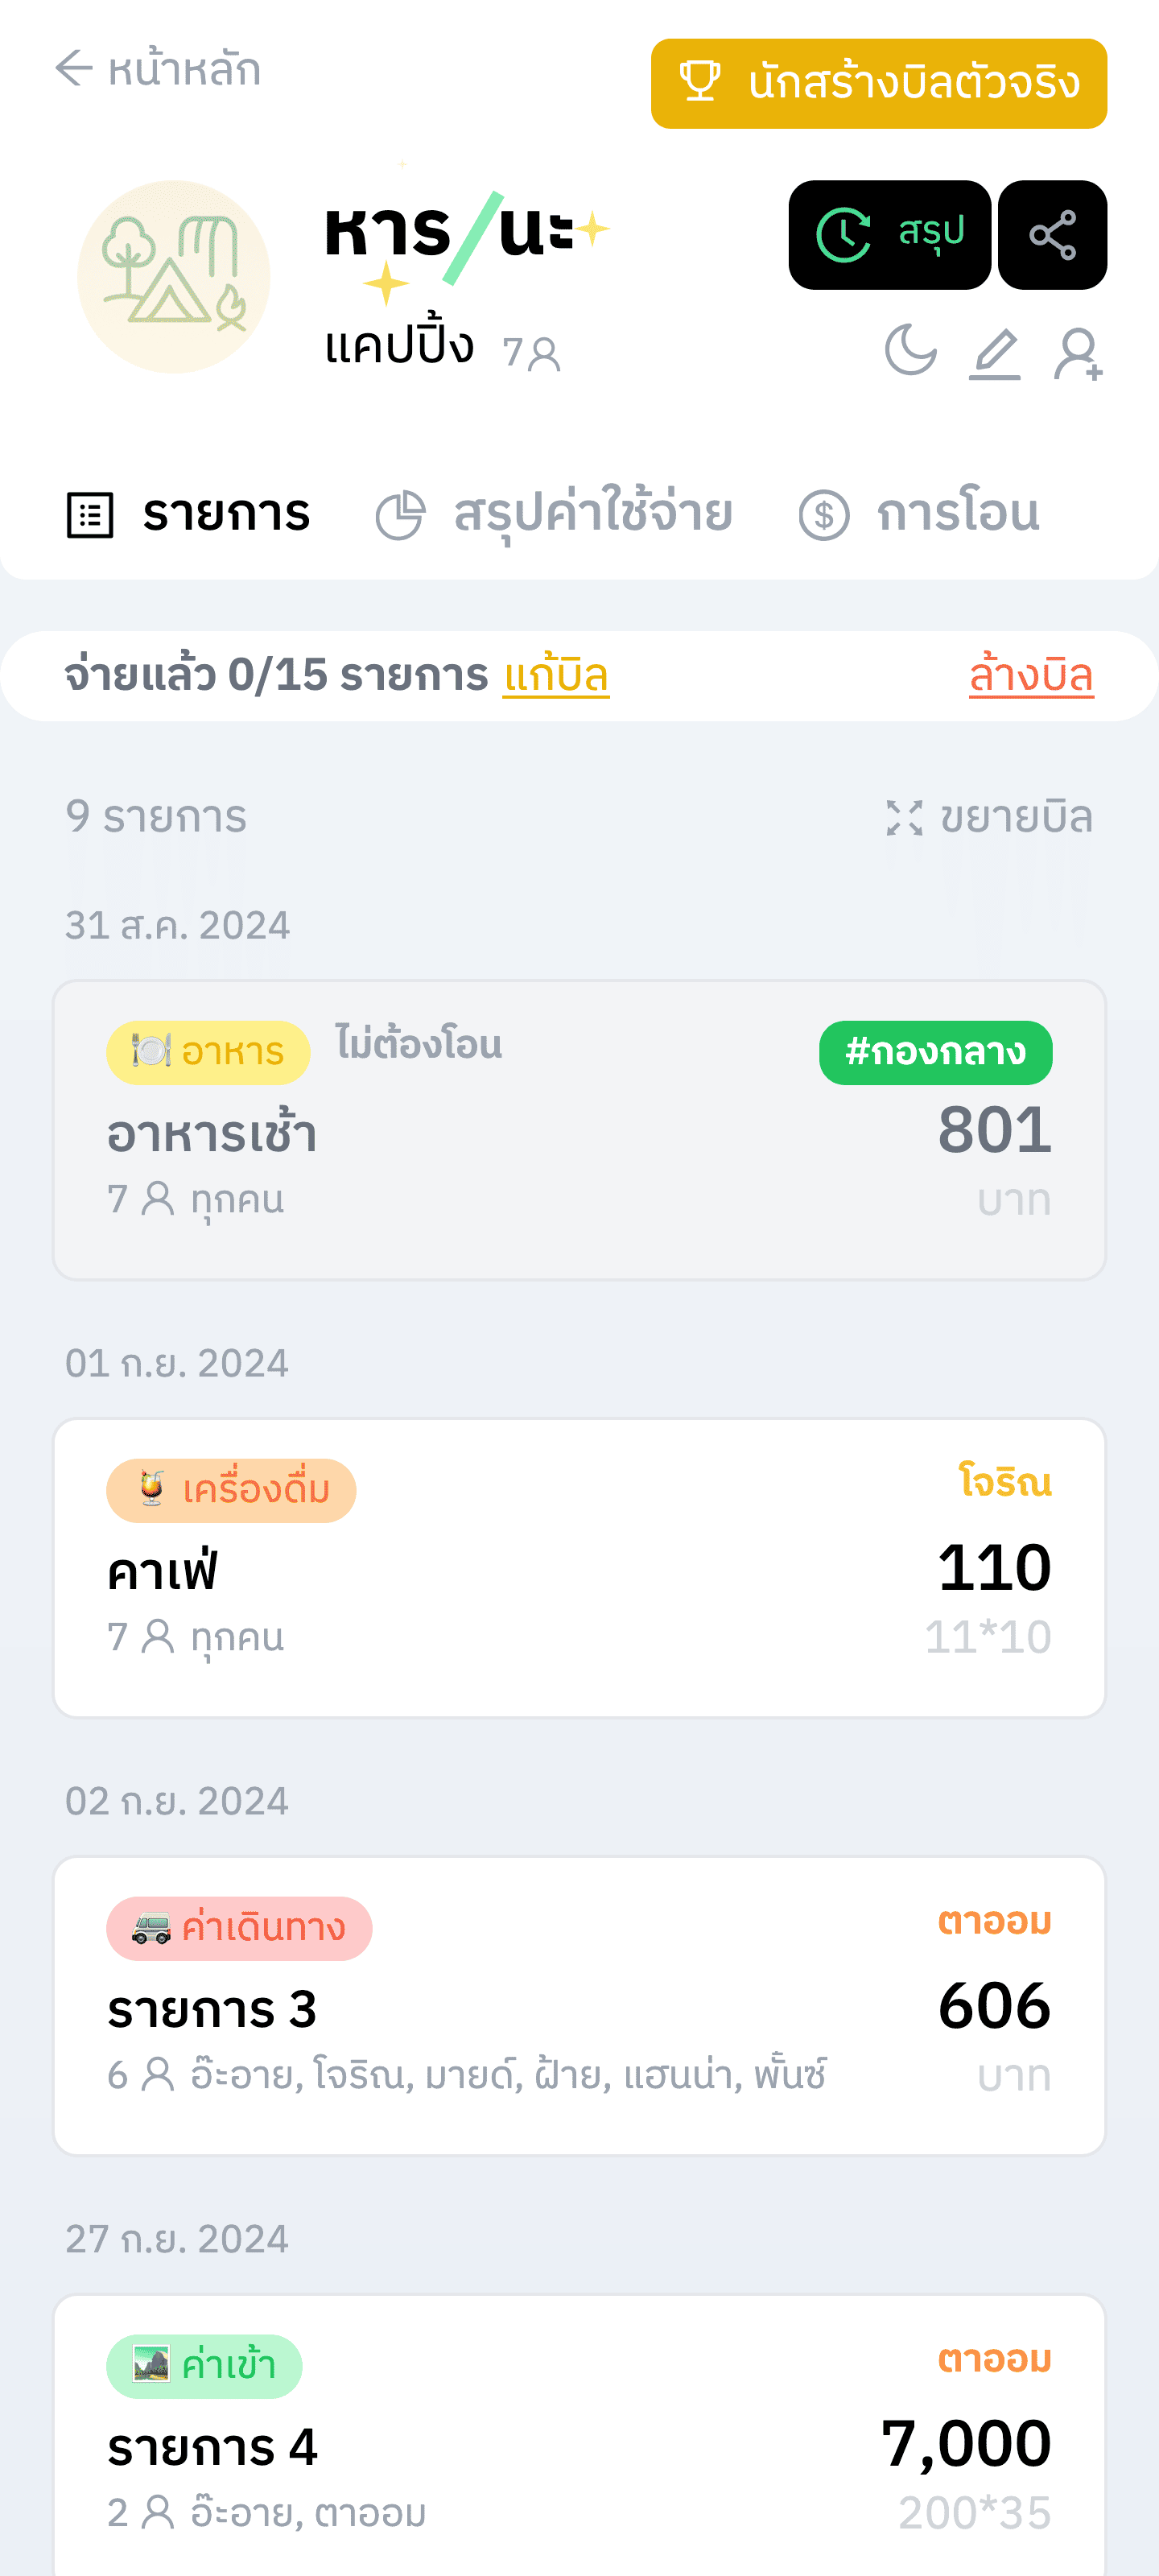Go back with หน้าหลัก arrow
Viewport: 1159px width, 2576px height.
coord(157,69)
